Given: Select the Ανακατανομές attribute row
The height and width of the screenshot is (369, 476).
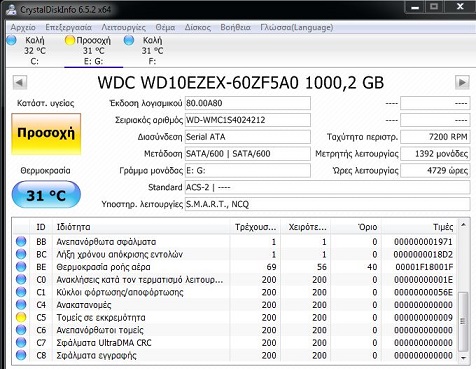Looking at the screenshot, I should (235, 305).
